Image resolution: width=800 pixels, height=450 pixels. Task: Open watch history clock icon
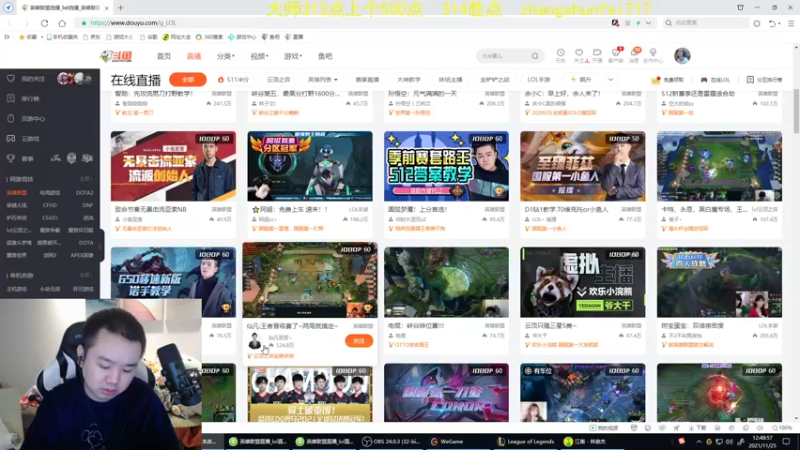pyautogui.click(x=560, y=55)
